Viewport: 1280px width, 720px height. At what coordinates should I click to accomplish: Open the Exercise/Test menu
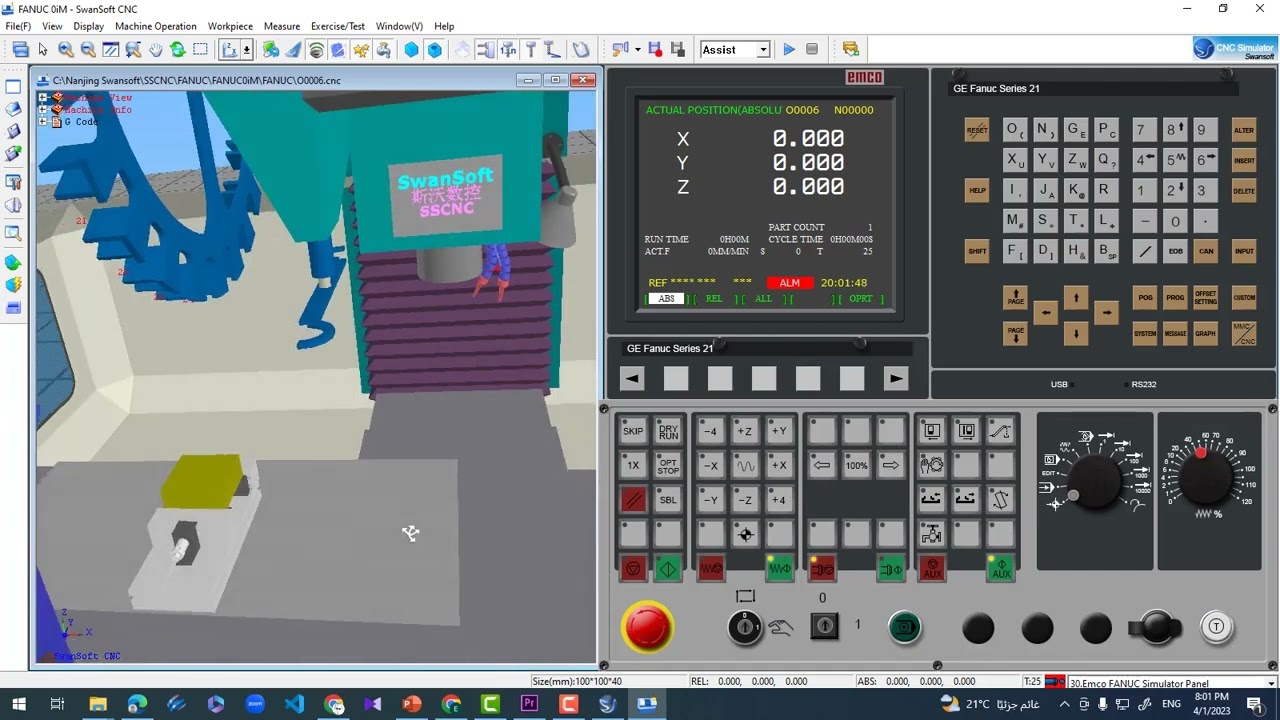pyautogui.click(x=338, y=26)
